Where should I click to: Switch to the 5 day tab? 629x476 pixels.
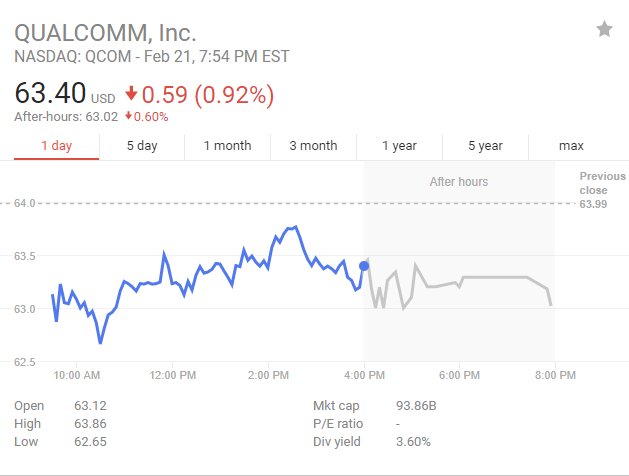142,146
